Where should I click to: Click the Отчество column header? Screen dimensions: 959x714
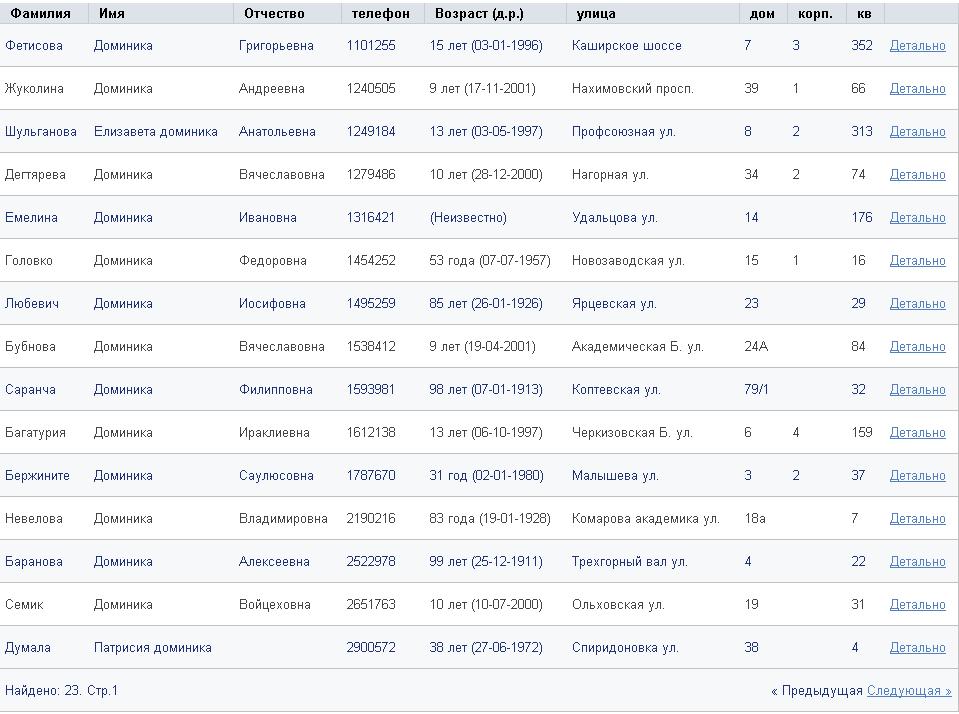(274, 14)
